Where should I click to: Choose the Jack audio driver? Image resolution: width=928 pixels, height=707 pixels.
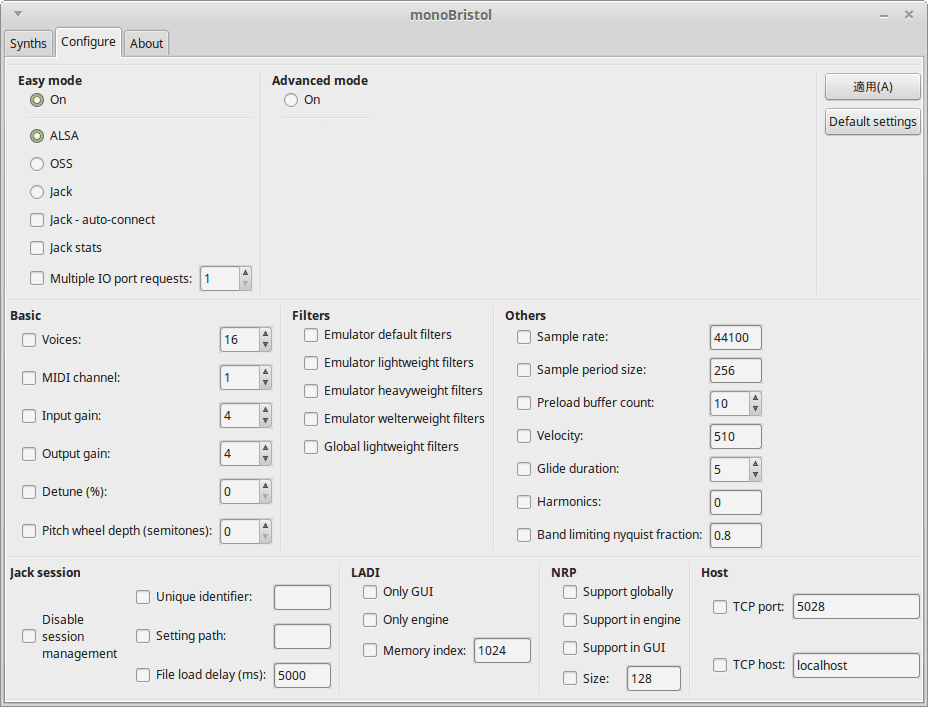tap(37, 192)
